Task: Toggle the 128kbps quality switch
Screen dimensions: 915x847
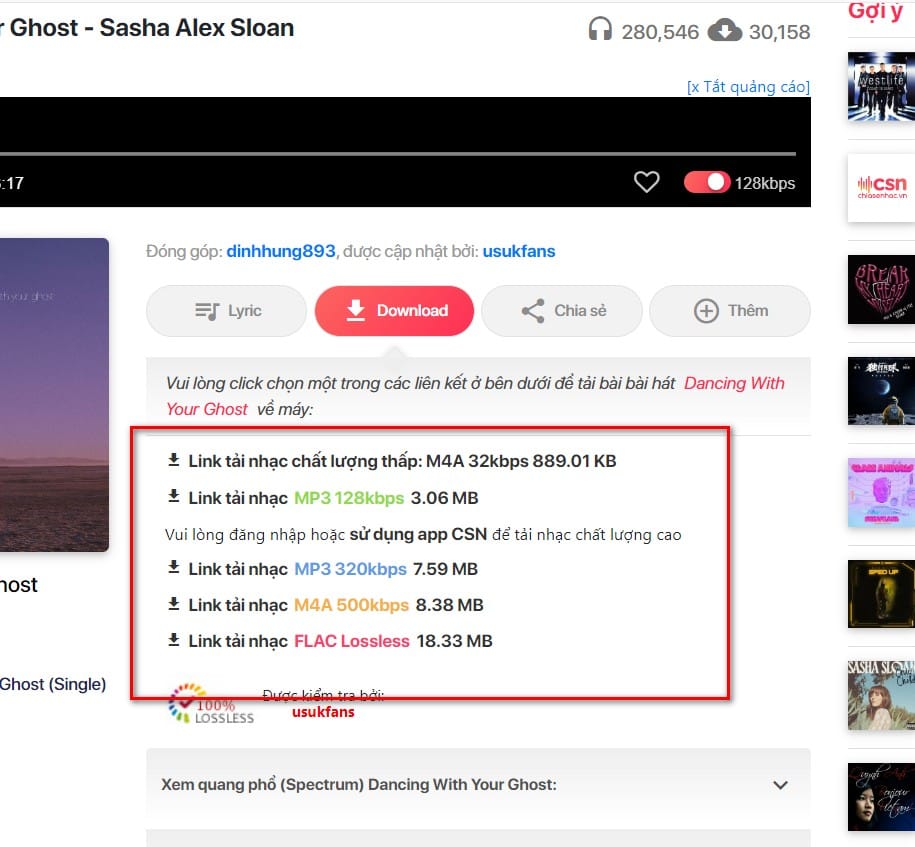Action: click(707, 182)
